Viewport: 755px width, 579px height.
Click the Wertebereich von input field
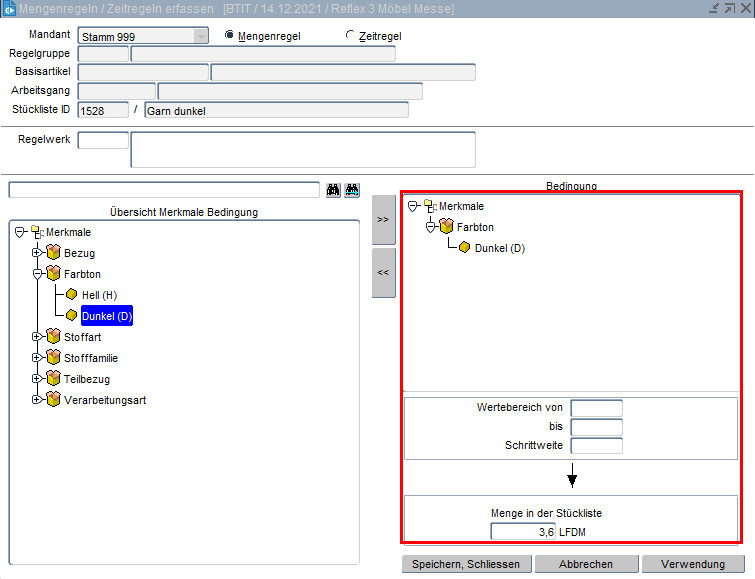[596, 408]
